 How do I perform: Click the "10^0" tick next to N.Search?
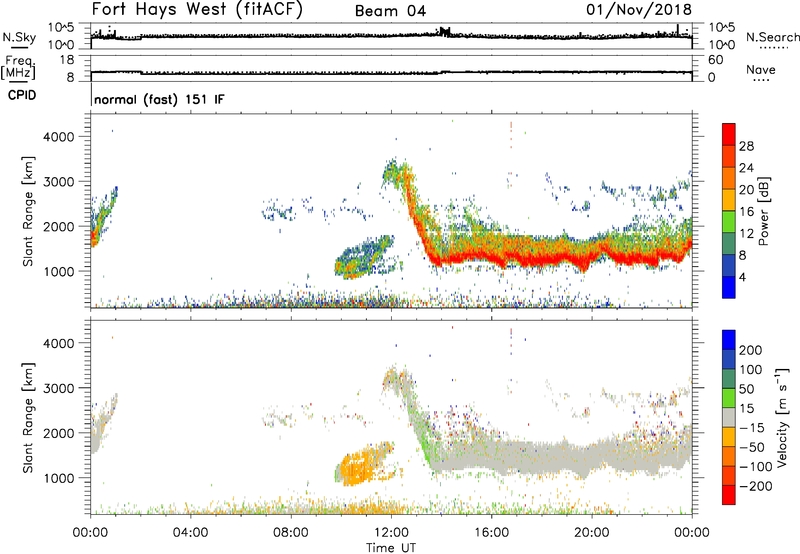tap(722, 45)
